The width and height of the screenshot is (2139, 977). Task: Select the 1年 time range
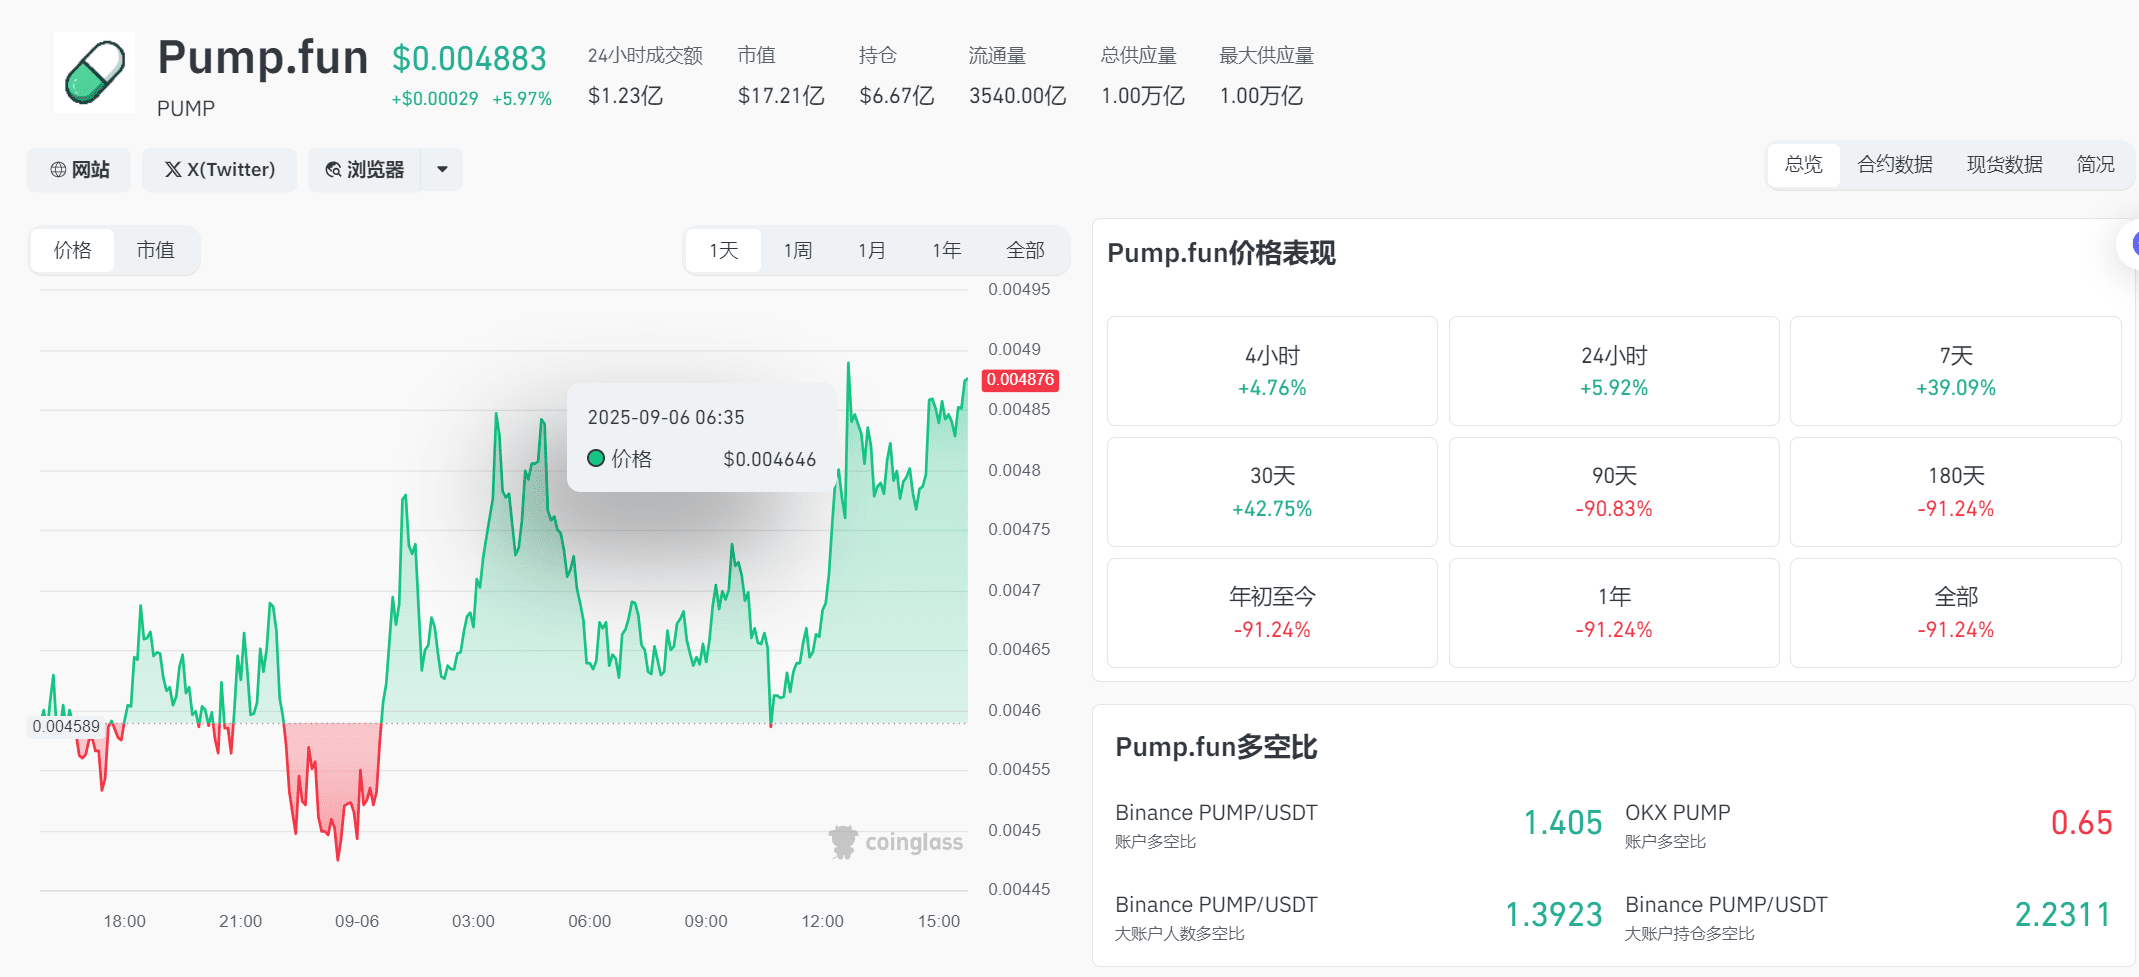click(x=947, y=250)
